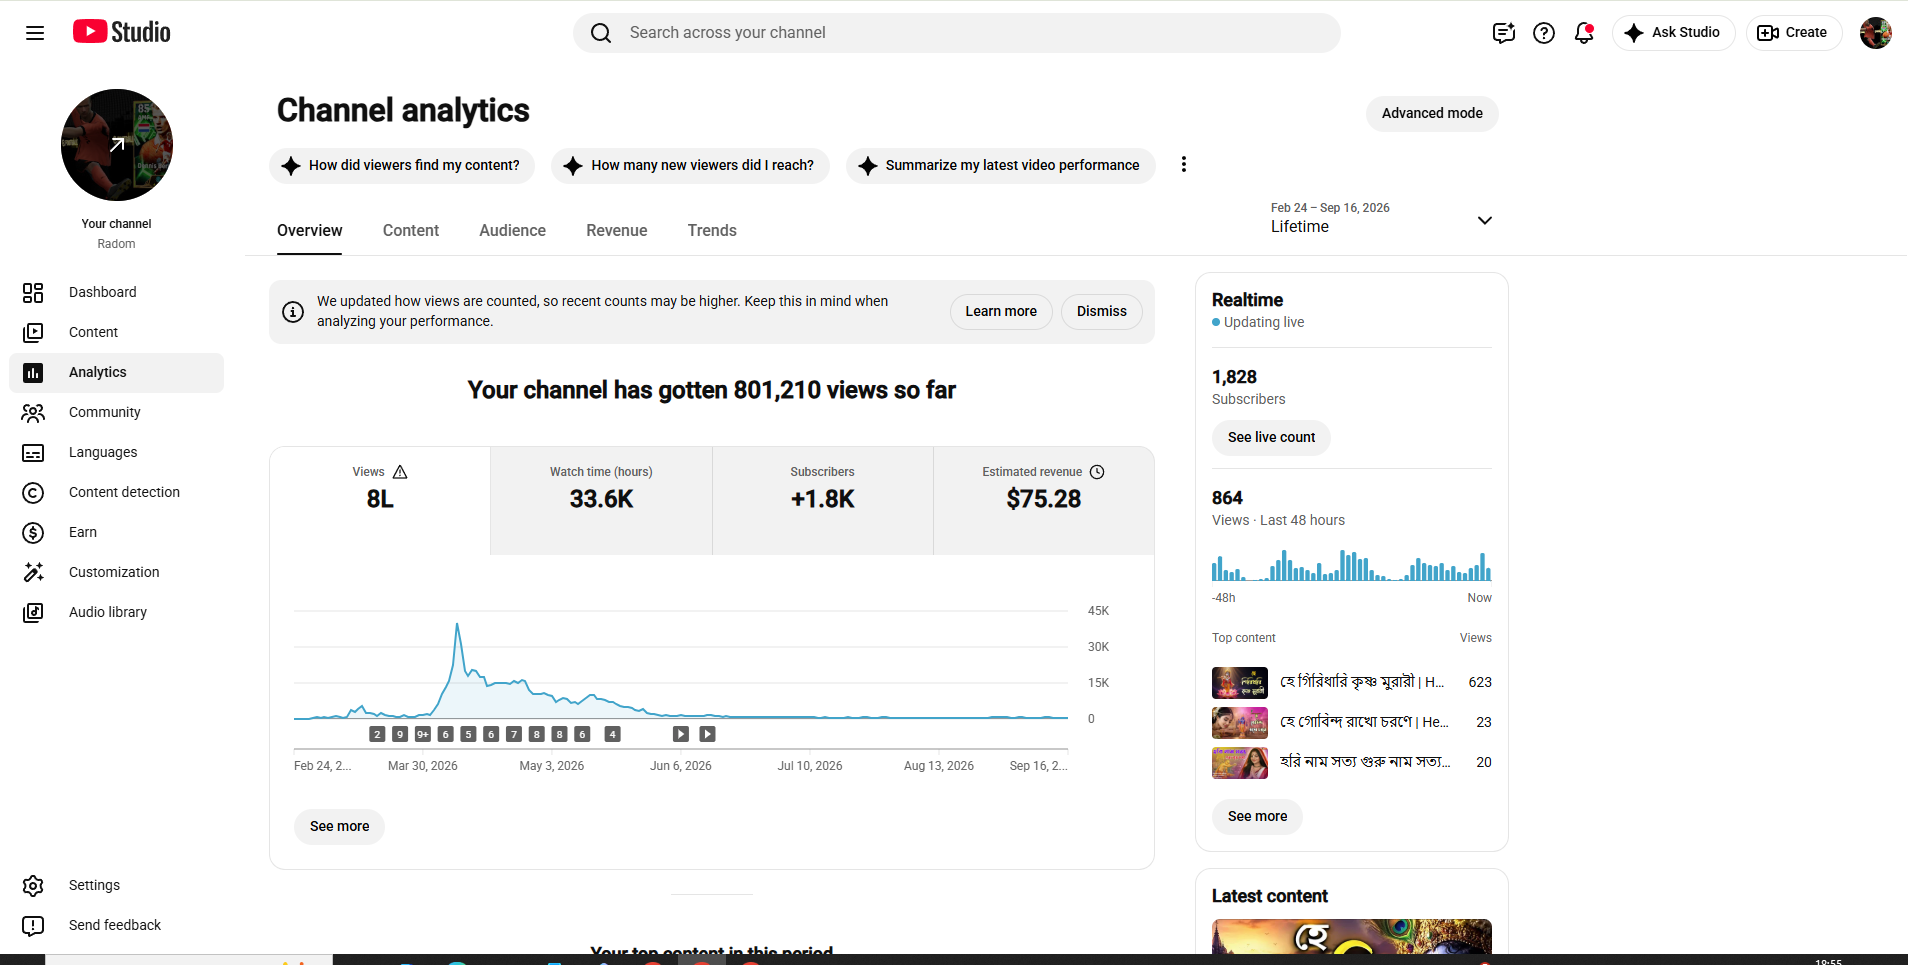Open Audio library from sidebar
1908x965 pixels.
116,612
